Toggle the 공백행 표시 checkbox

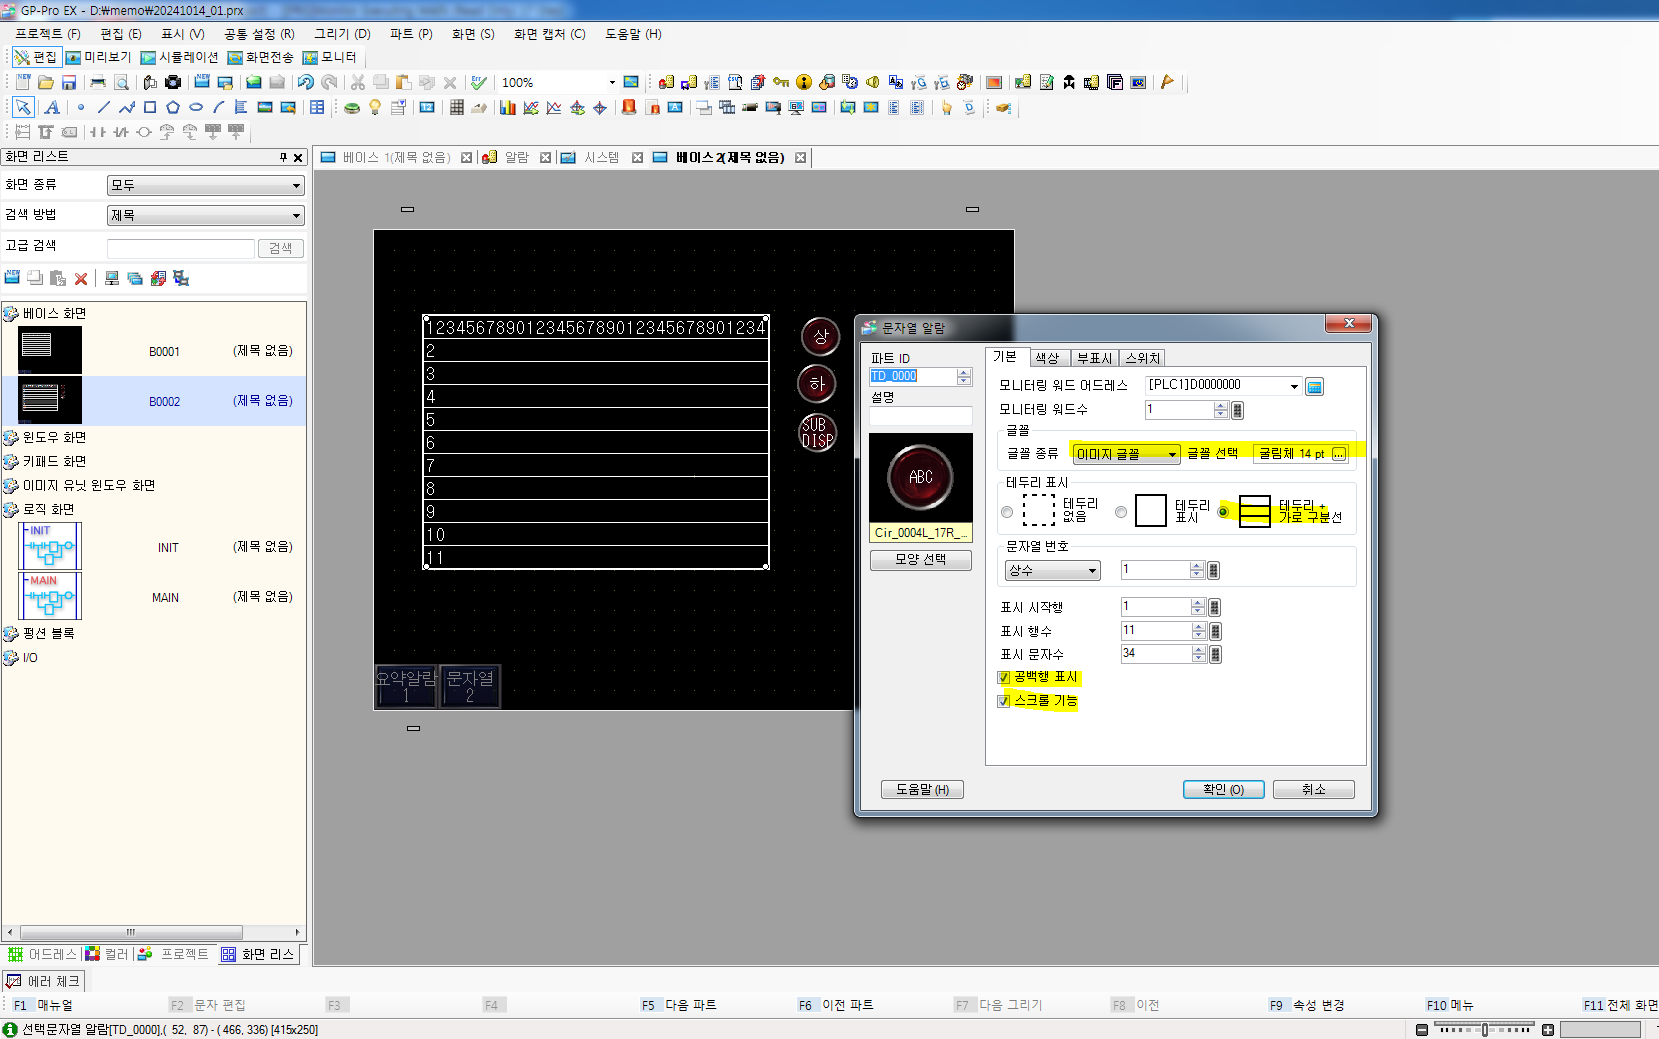1004,678
